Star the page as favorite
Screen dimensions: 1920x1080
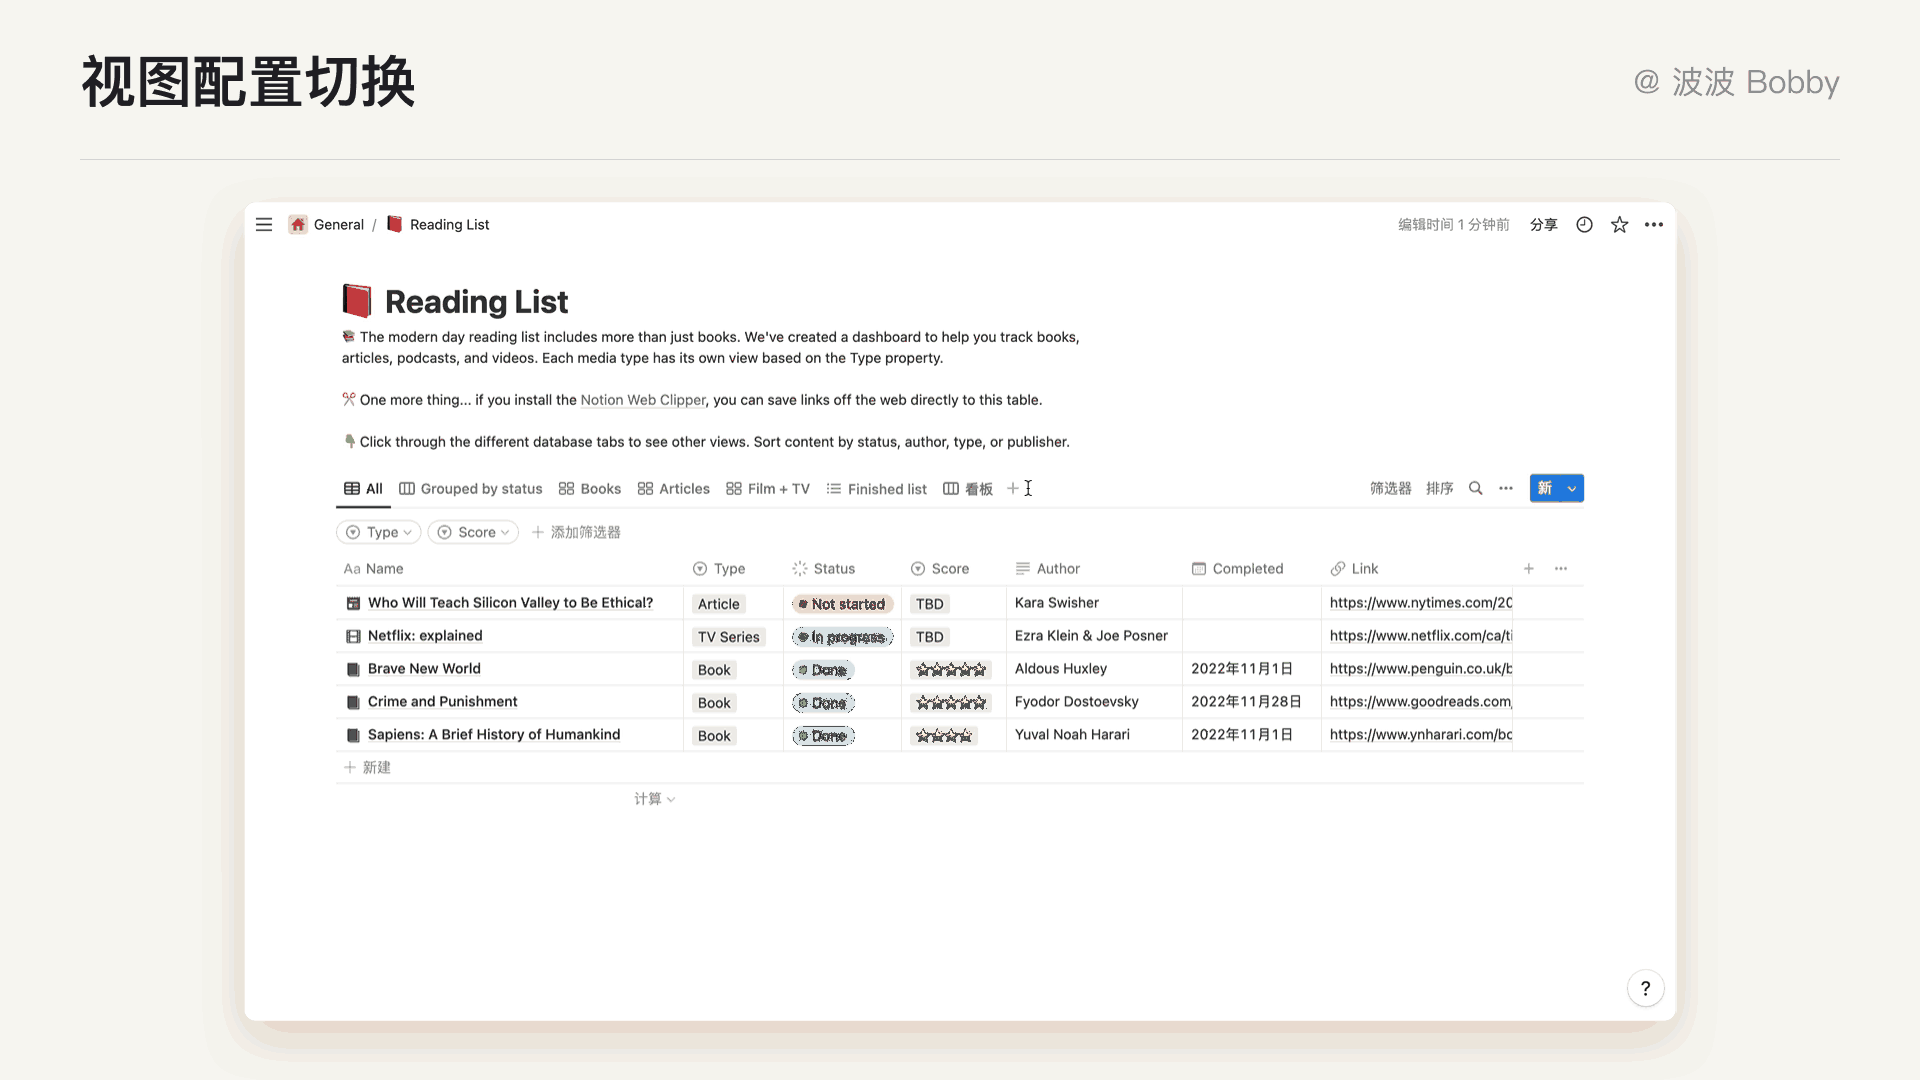click(x=1619, y=225)
